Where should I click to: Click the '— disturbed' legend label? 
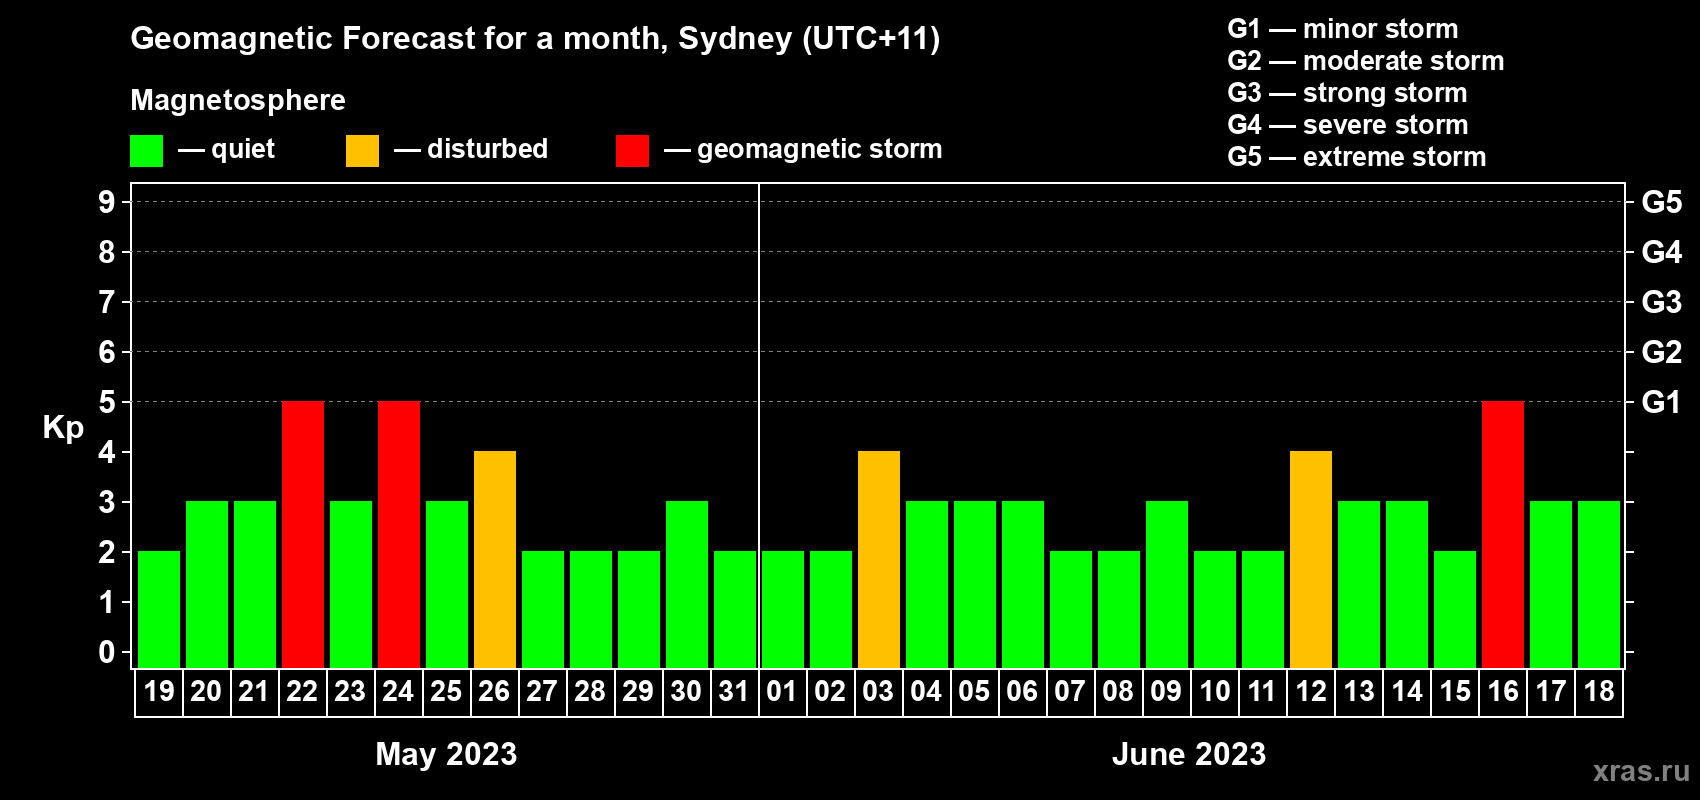471,149
